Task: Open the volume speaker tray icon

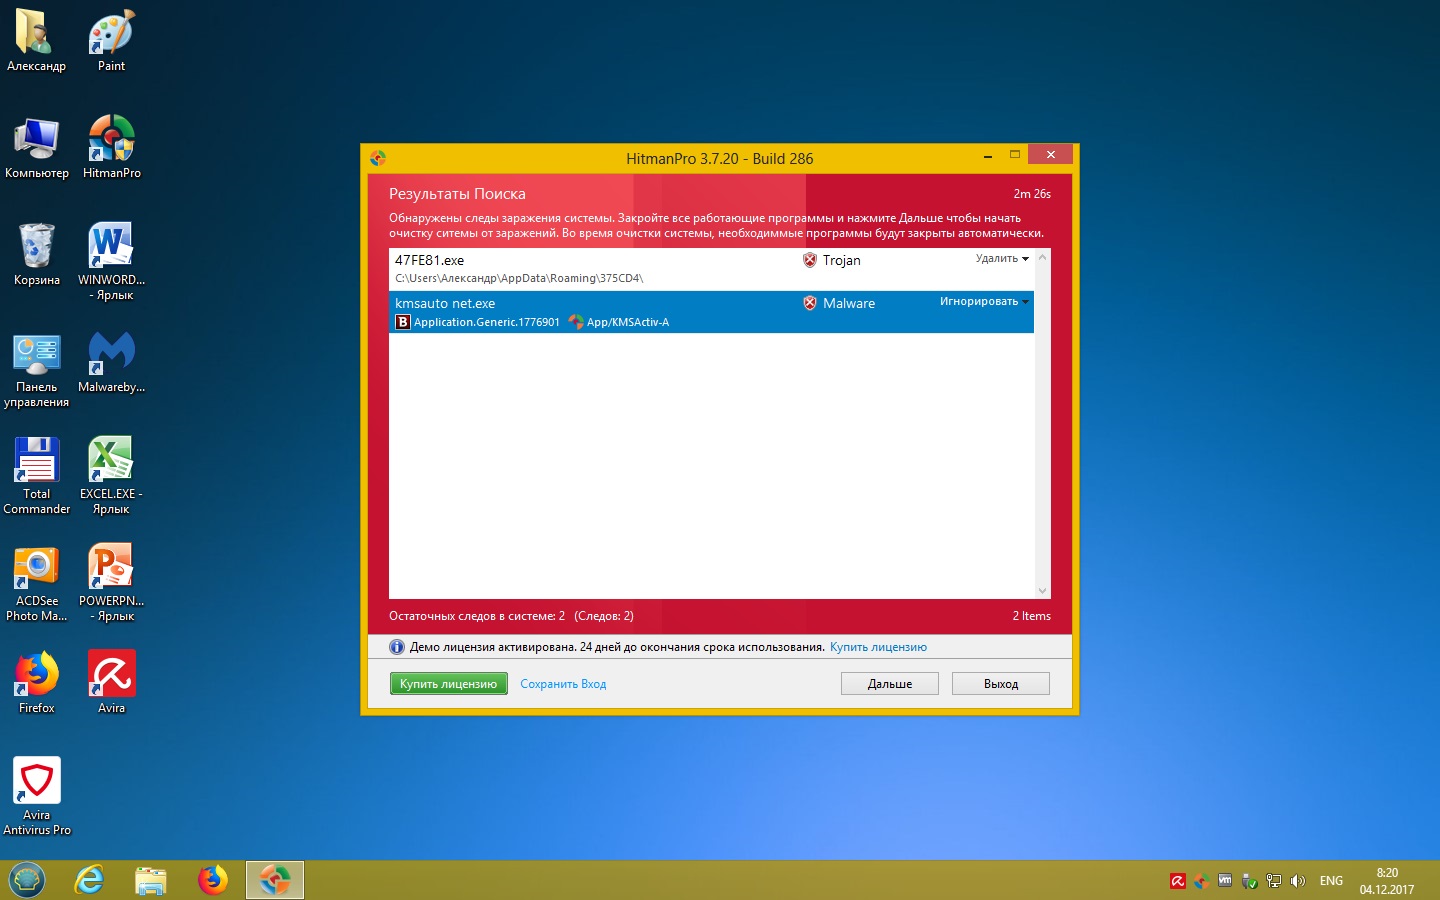Action: (x=1298, y=881)
